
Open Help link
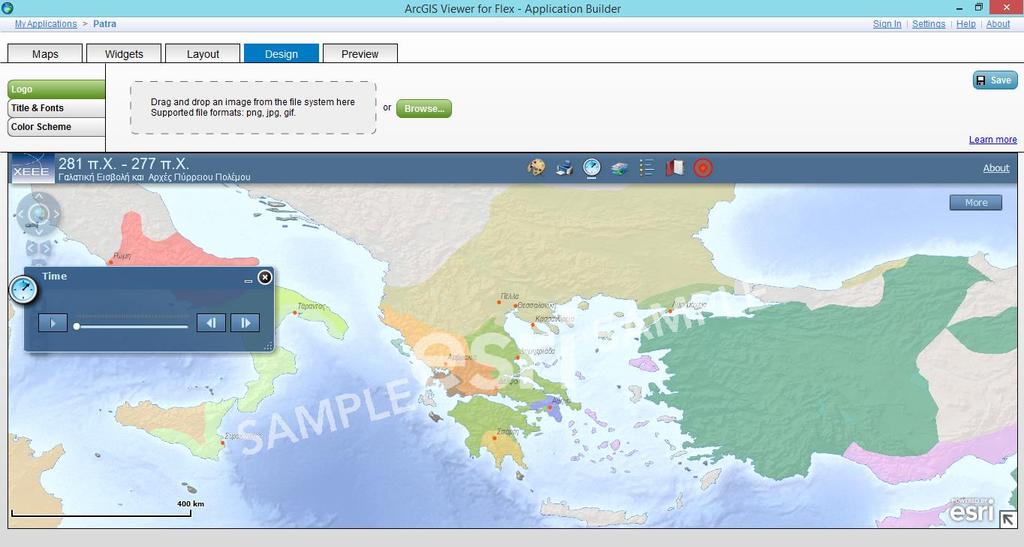[966, 23]
